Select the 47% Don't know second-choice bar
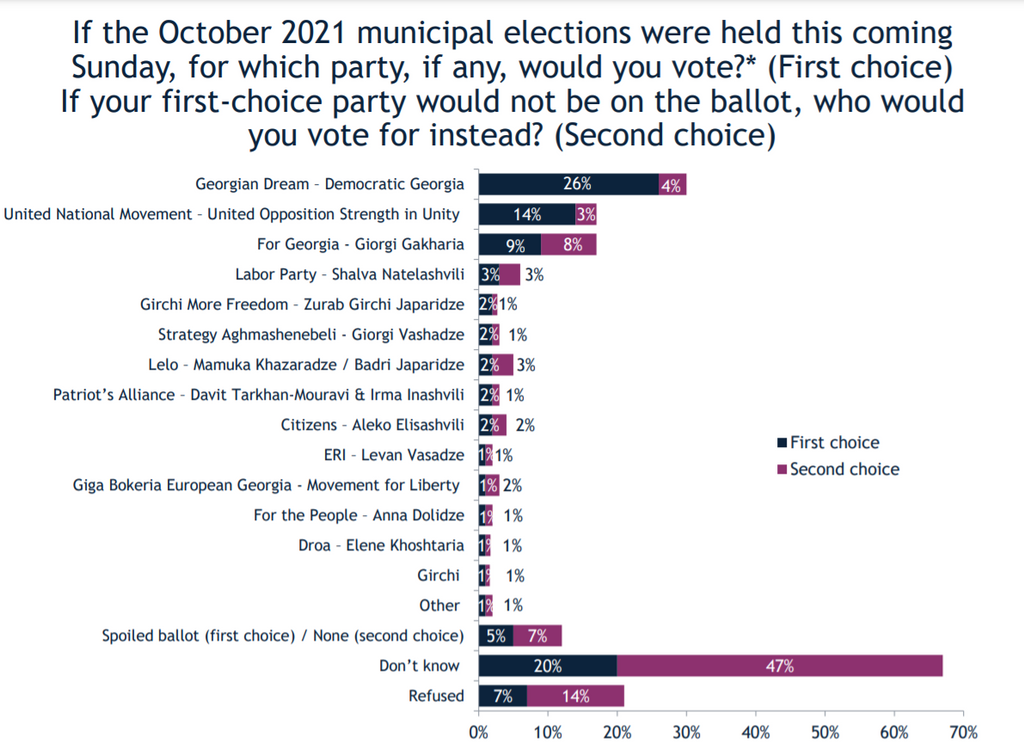 (780, 666)
